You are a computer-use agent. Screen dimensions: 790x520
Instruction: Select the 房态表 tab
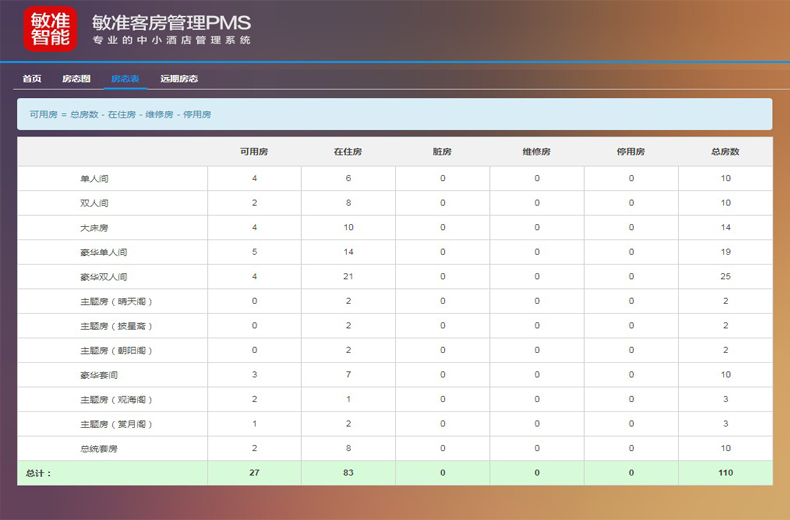tap(125, 78)
